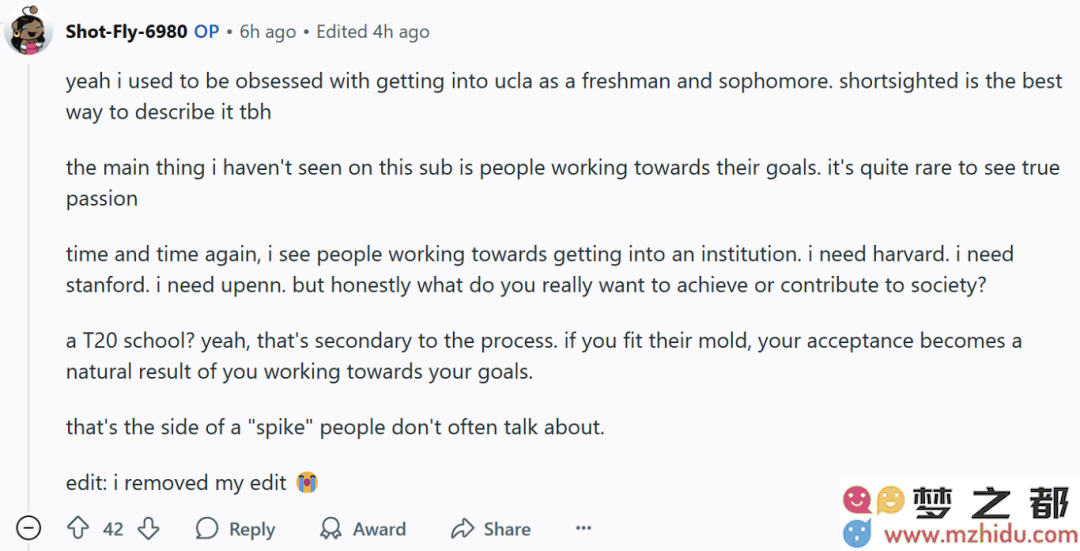Collapse the comment thread with the minus circle
The image size is (1080, 551).
tap(28, 528)
